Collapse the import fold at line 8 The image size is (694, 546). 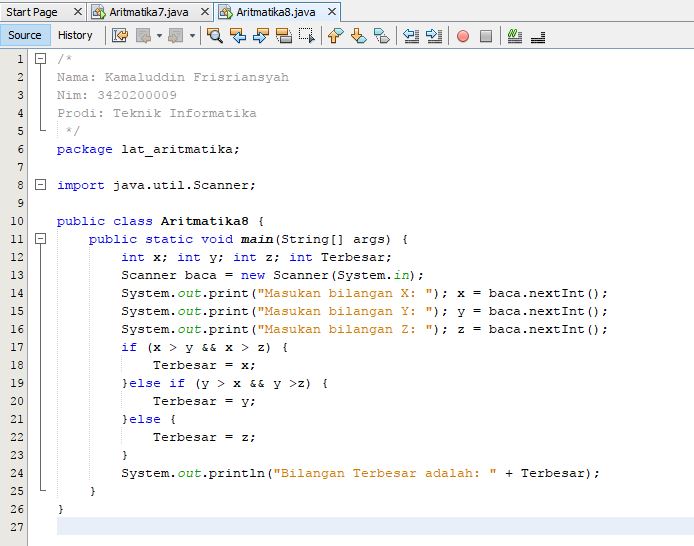click(40, 185)
